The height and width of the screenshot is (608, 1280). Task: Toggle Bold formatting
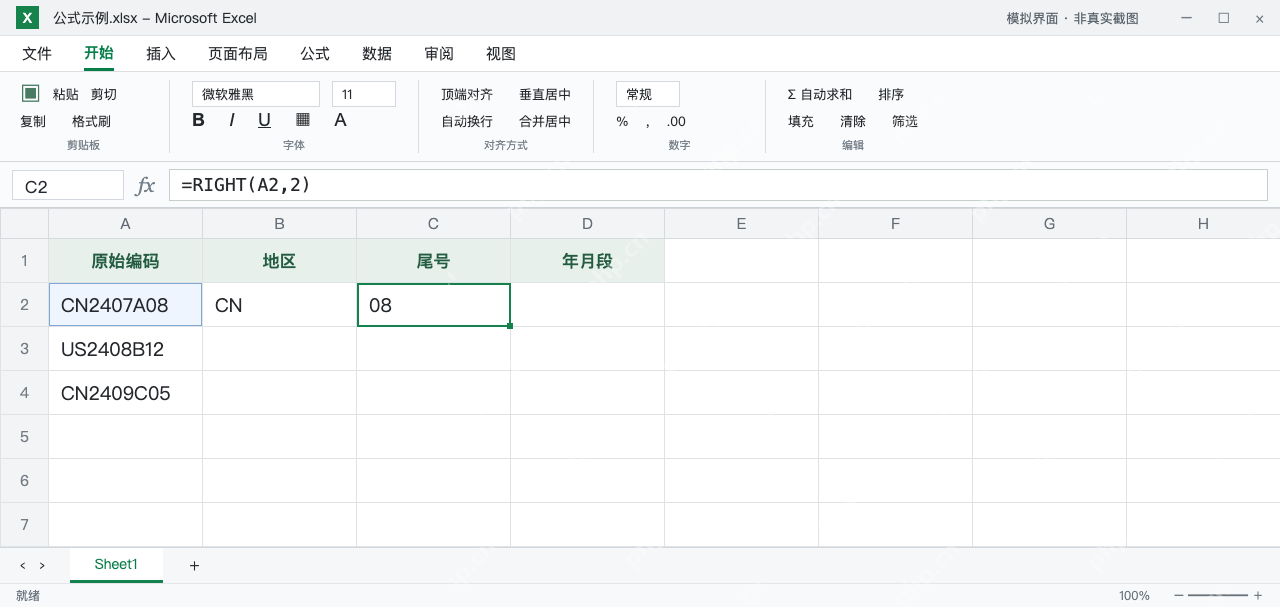pyautogui.click(x=198, y=120)
